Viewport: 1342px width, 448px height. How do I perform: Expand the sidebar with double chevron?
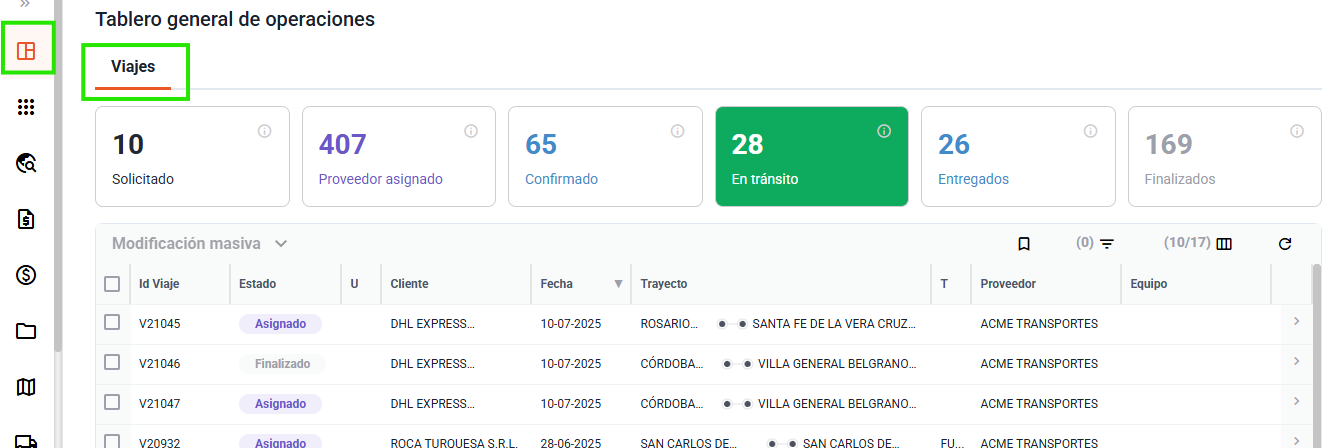(x=26, y=5)
